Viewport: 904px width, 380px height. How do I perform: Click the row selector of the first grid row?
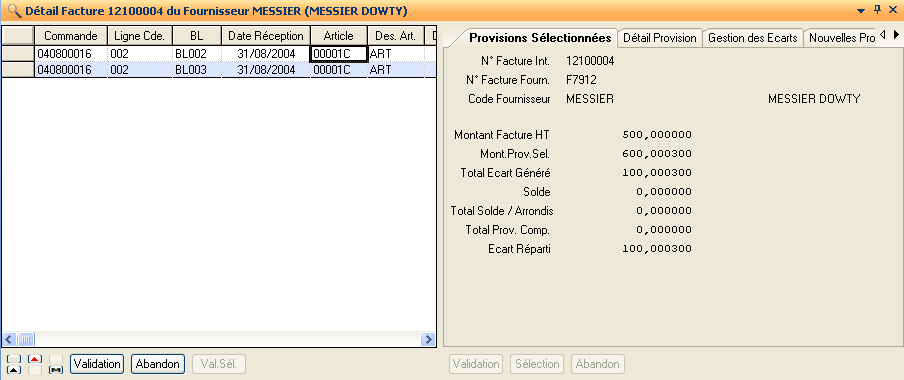[18, 54]
